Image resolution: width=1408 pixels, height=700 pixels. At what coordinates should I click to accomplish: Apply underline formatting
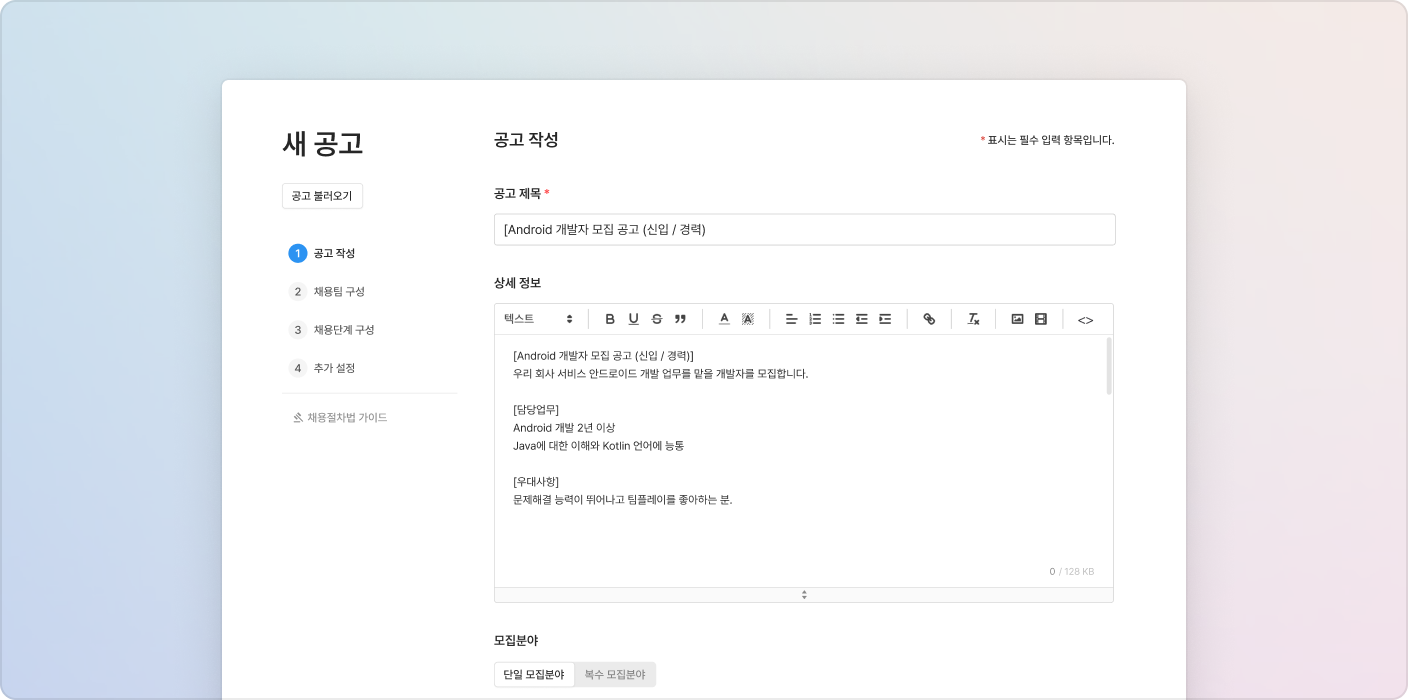pyautogui.click(x=633, y=319)
